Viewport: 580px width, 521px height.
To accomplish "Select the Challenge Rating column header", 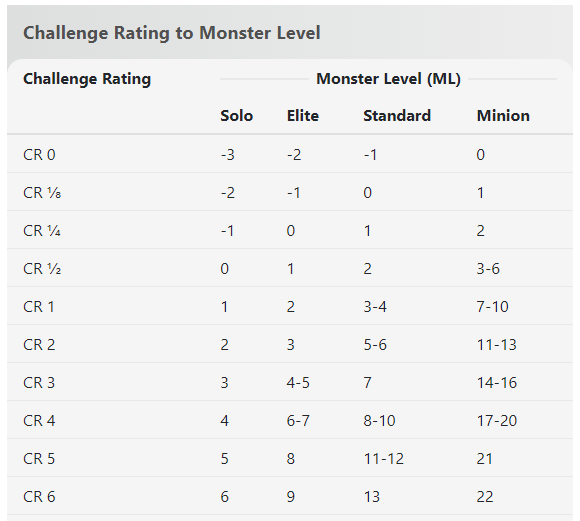I will pos(87,79).
